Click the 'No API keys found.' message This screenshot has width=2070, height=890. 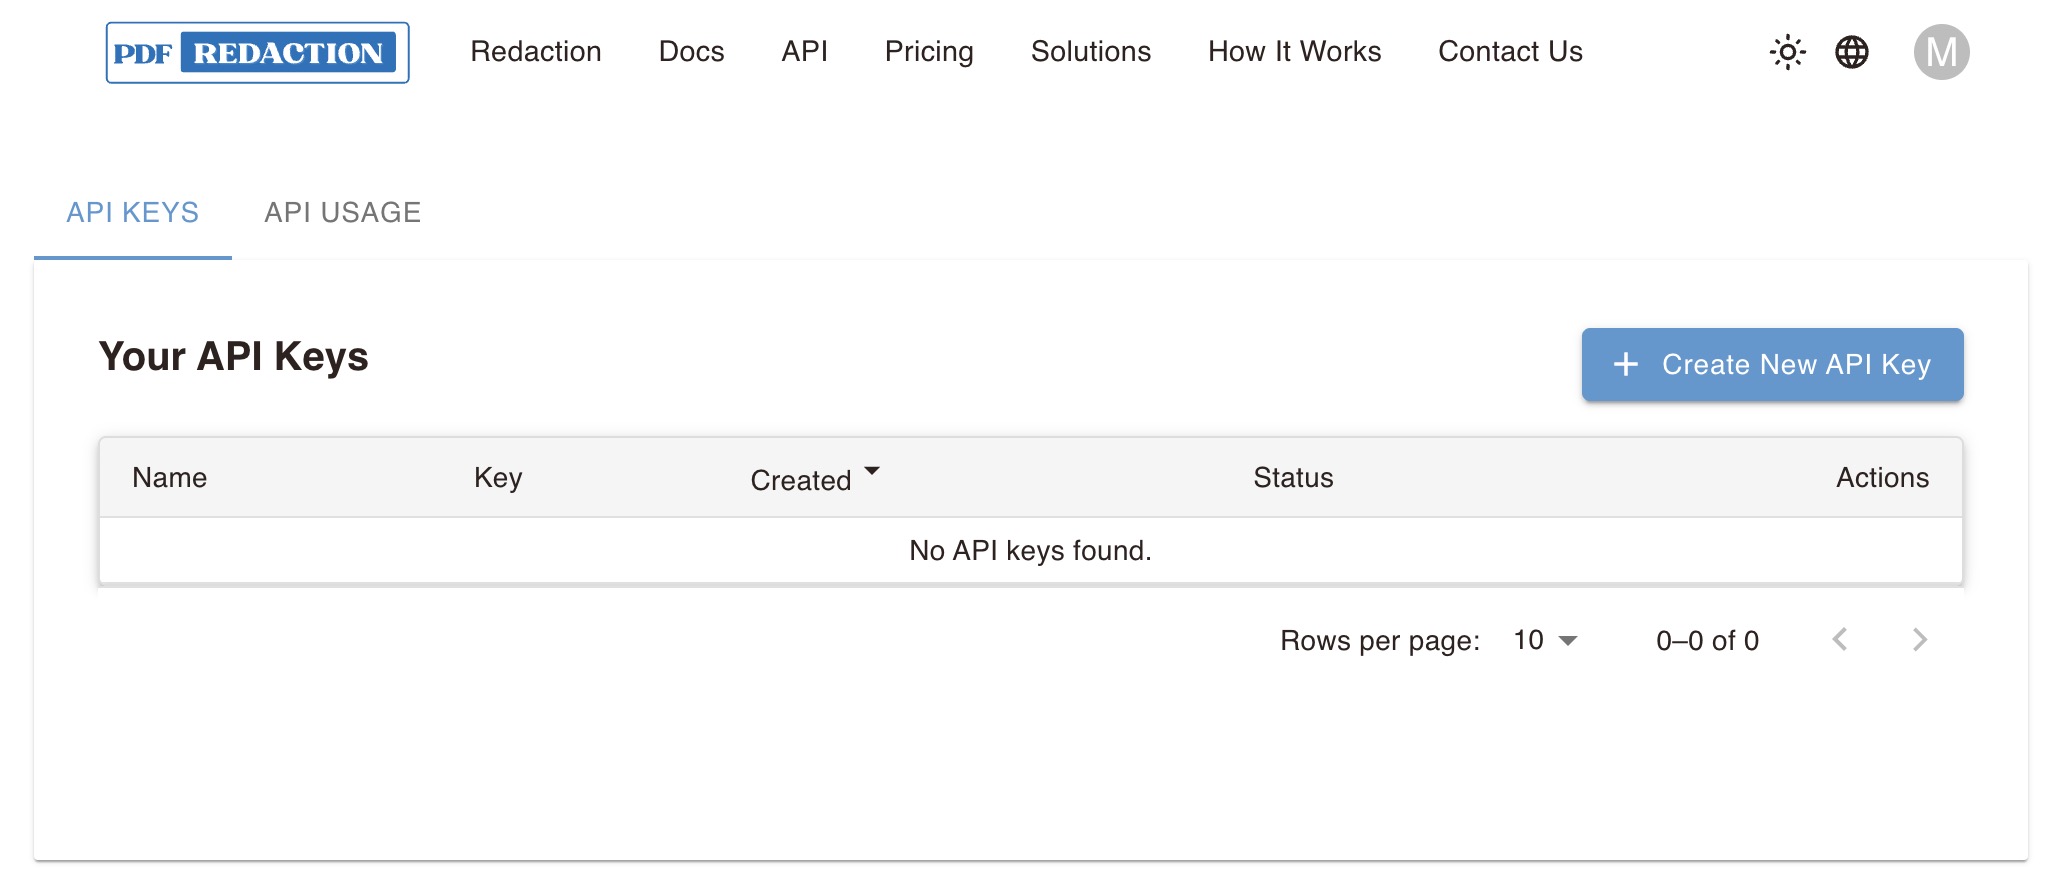click(1030, 551)
